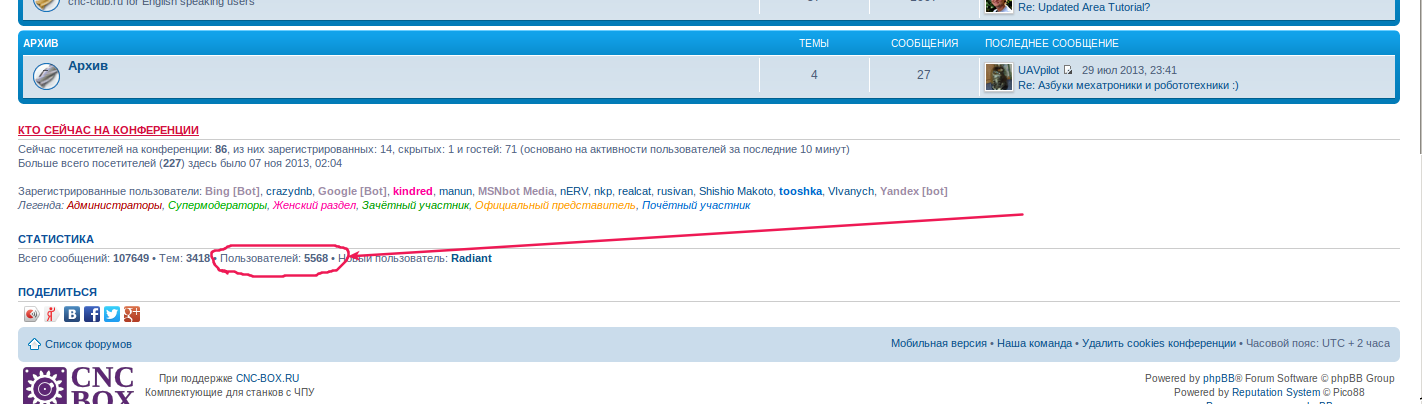
Task: Open avatar beside Updated Area Tutorial post
Action: (998, 6)
